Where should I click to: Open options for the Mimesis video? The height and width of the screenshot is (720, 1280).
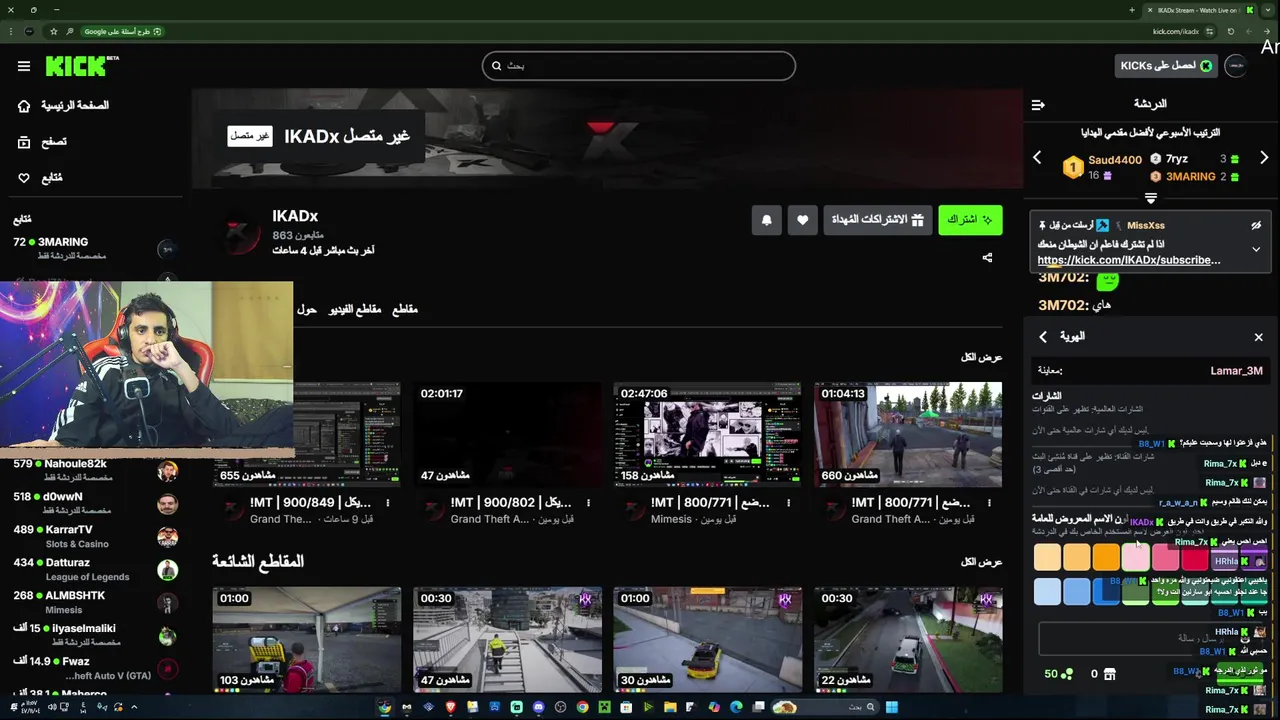tap(789, 503)
